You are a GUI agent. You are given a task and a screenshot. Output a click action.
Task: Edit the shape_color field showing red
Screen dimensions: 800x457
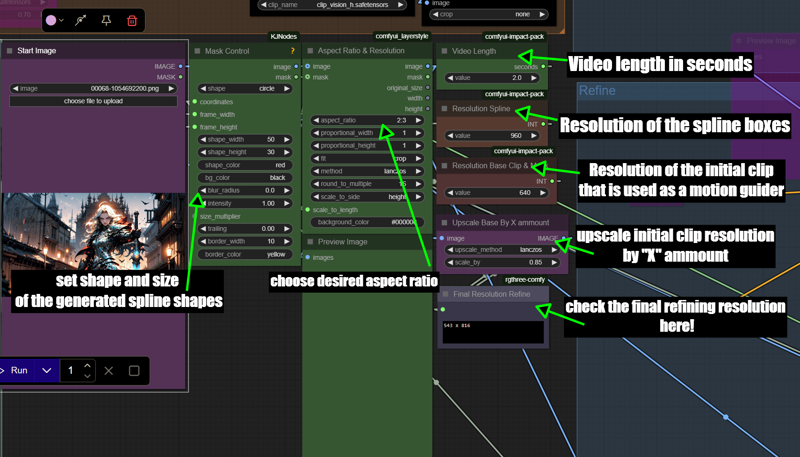(x=245, y=165)
